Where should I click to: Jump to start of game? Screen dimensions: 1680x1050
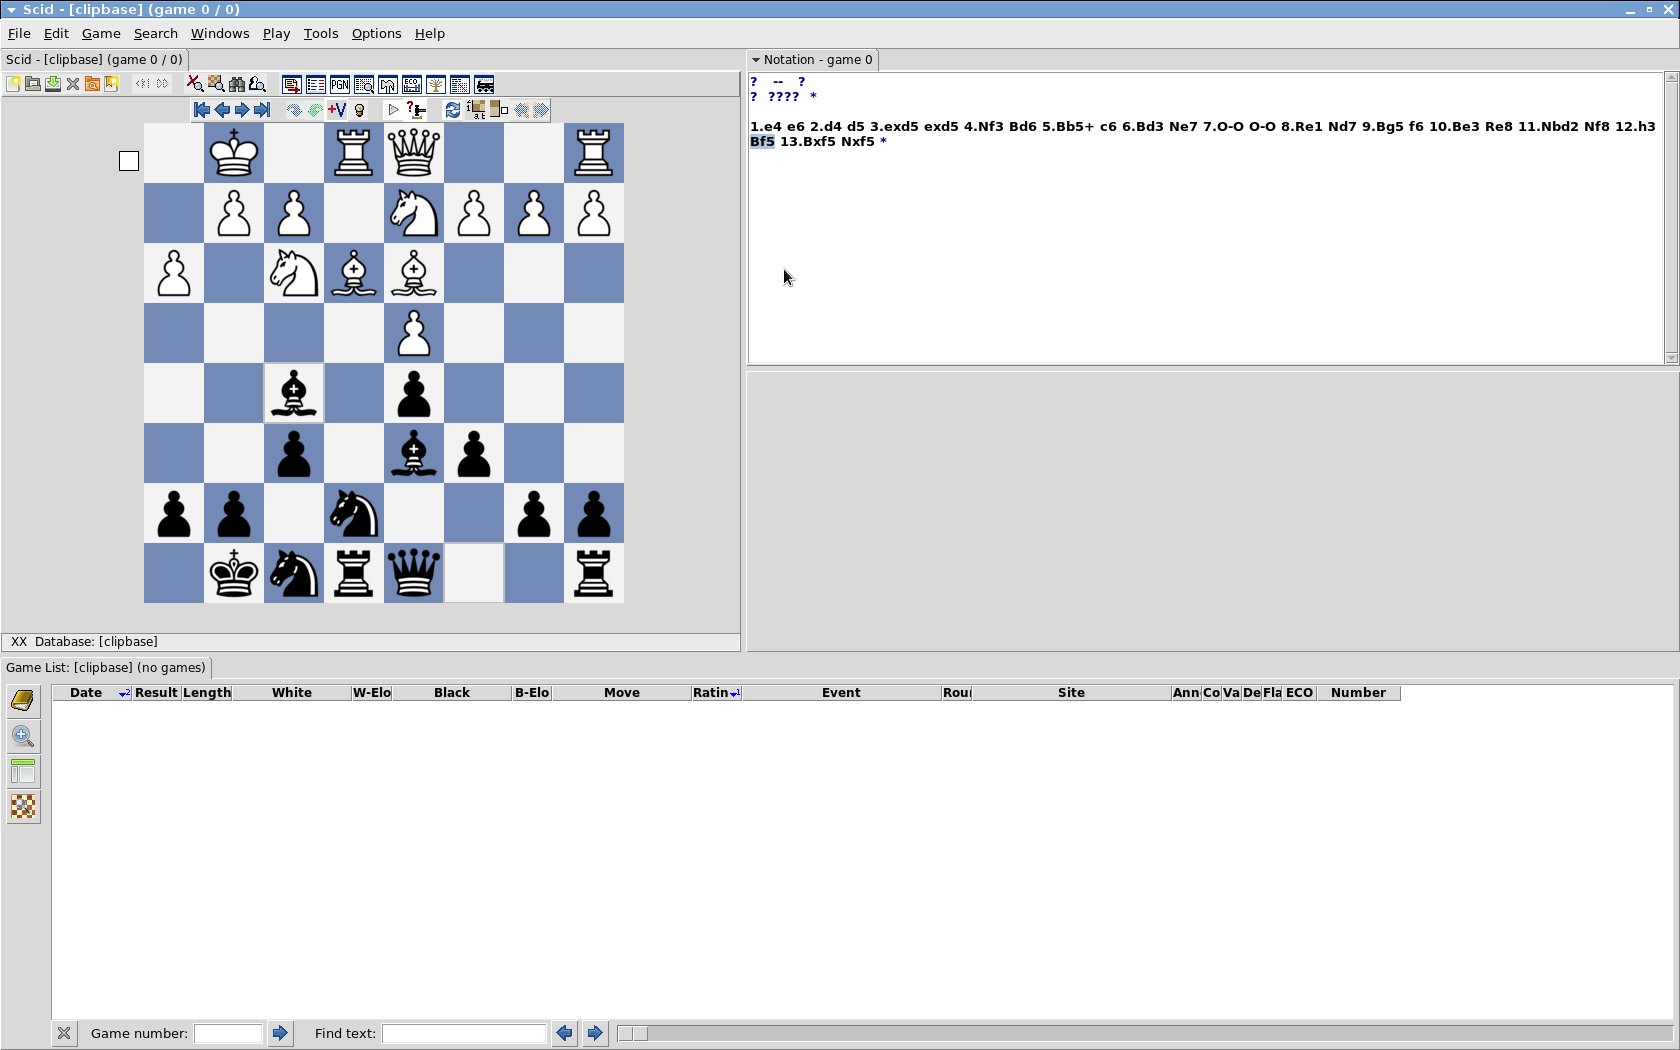pos(202,110)
